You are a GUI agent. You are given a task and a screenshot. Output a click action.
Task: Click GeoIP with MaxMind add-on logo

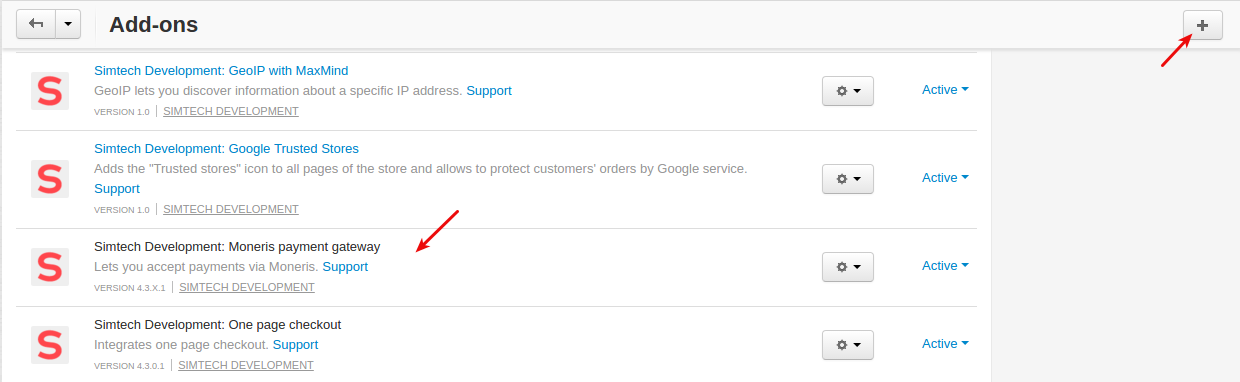click(x=49, y=91)
